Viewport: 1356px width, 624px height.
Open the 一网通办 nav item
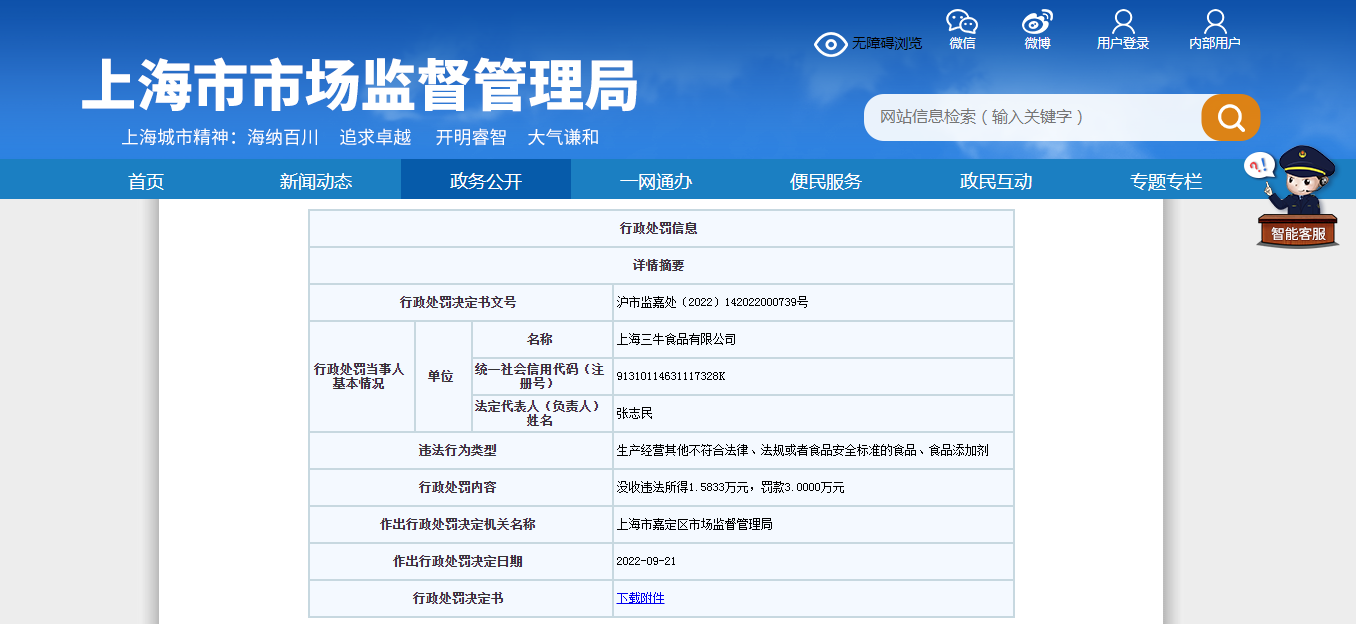click(x=656, y=181)
